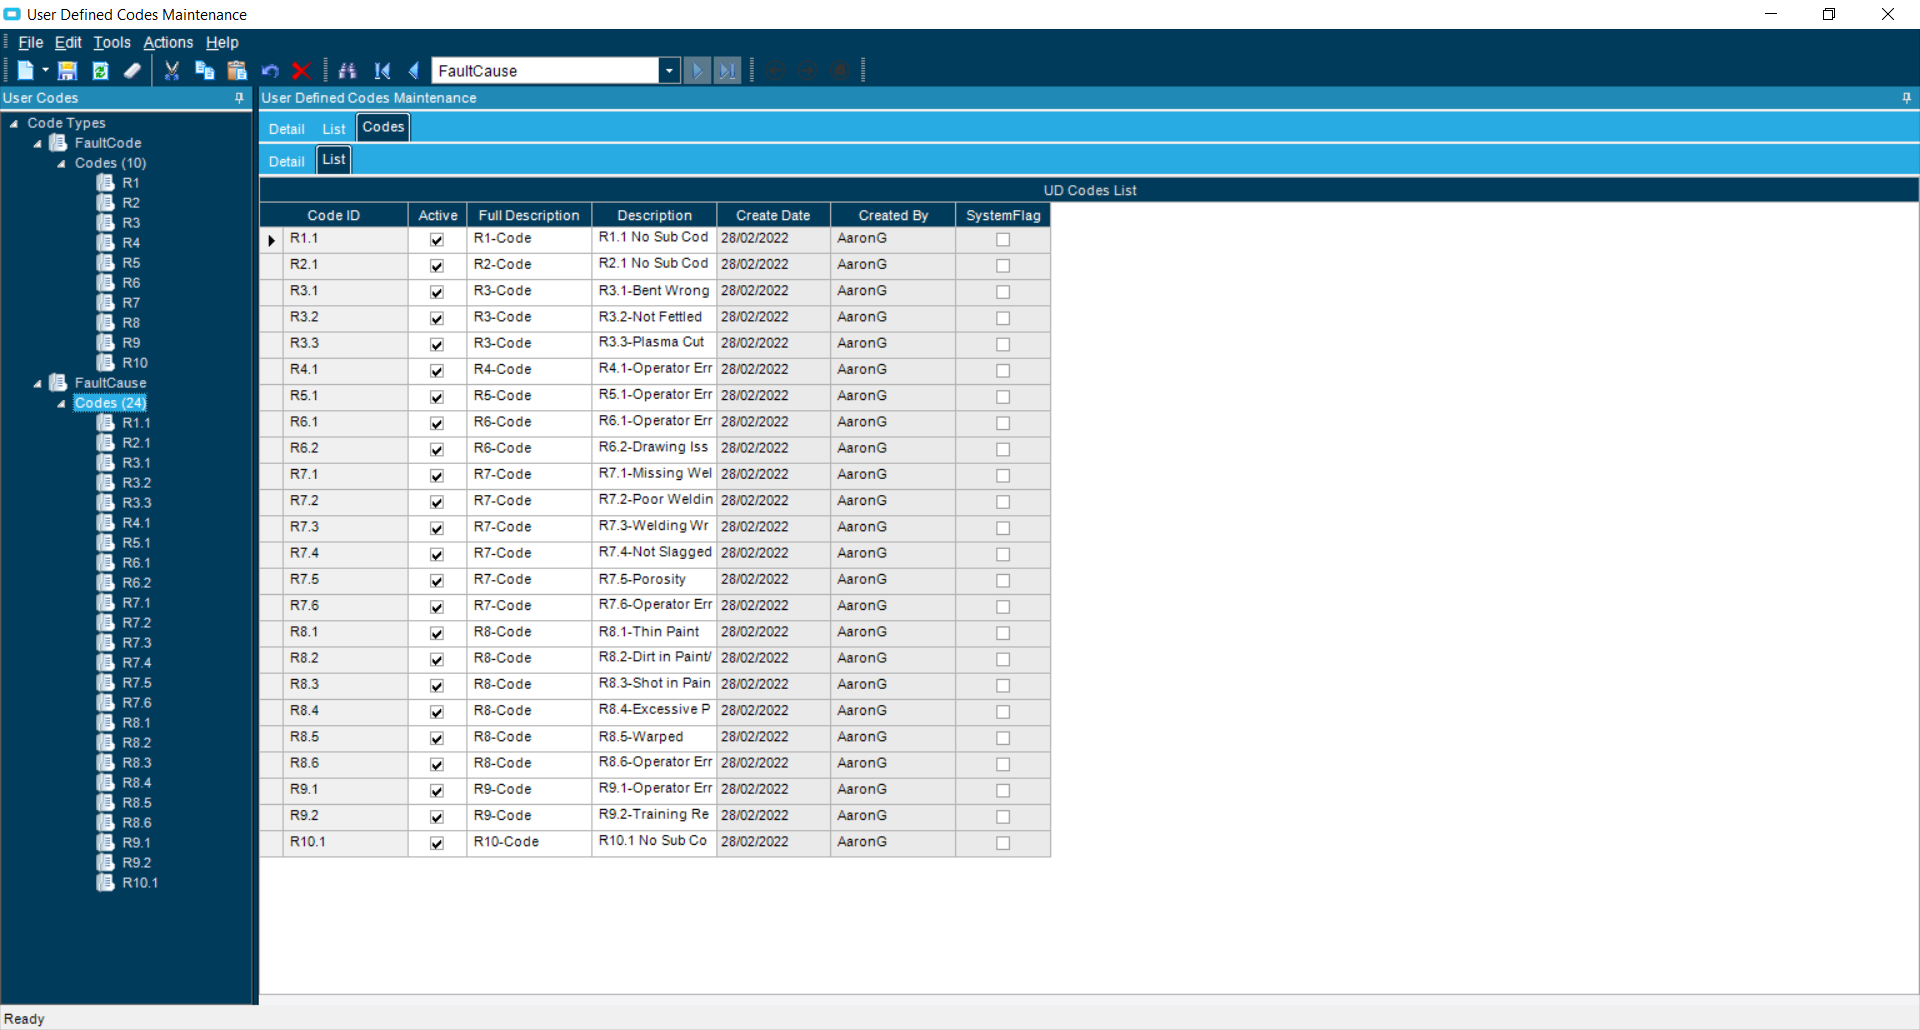Open the New icon's dropdown arrow

pos(45,71)
